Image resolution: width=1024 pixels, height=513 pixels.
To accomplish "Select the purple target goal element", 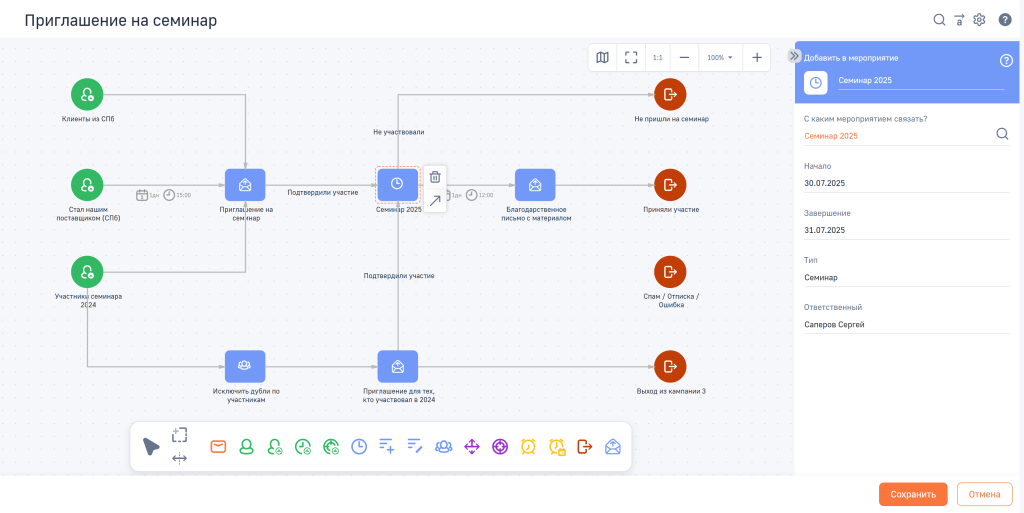I will (x=500, y=446).
